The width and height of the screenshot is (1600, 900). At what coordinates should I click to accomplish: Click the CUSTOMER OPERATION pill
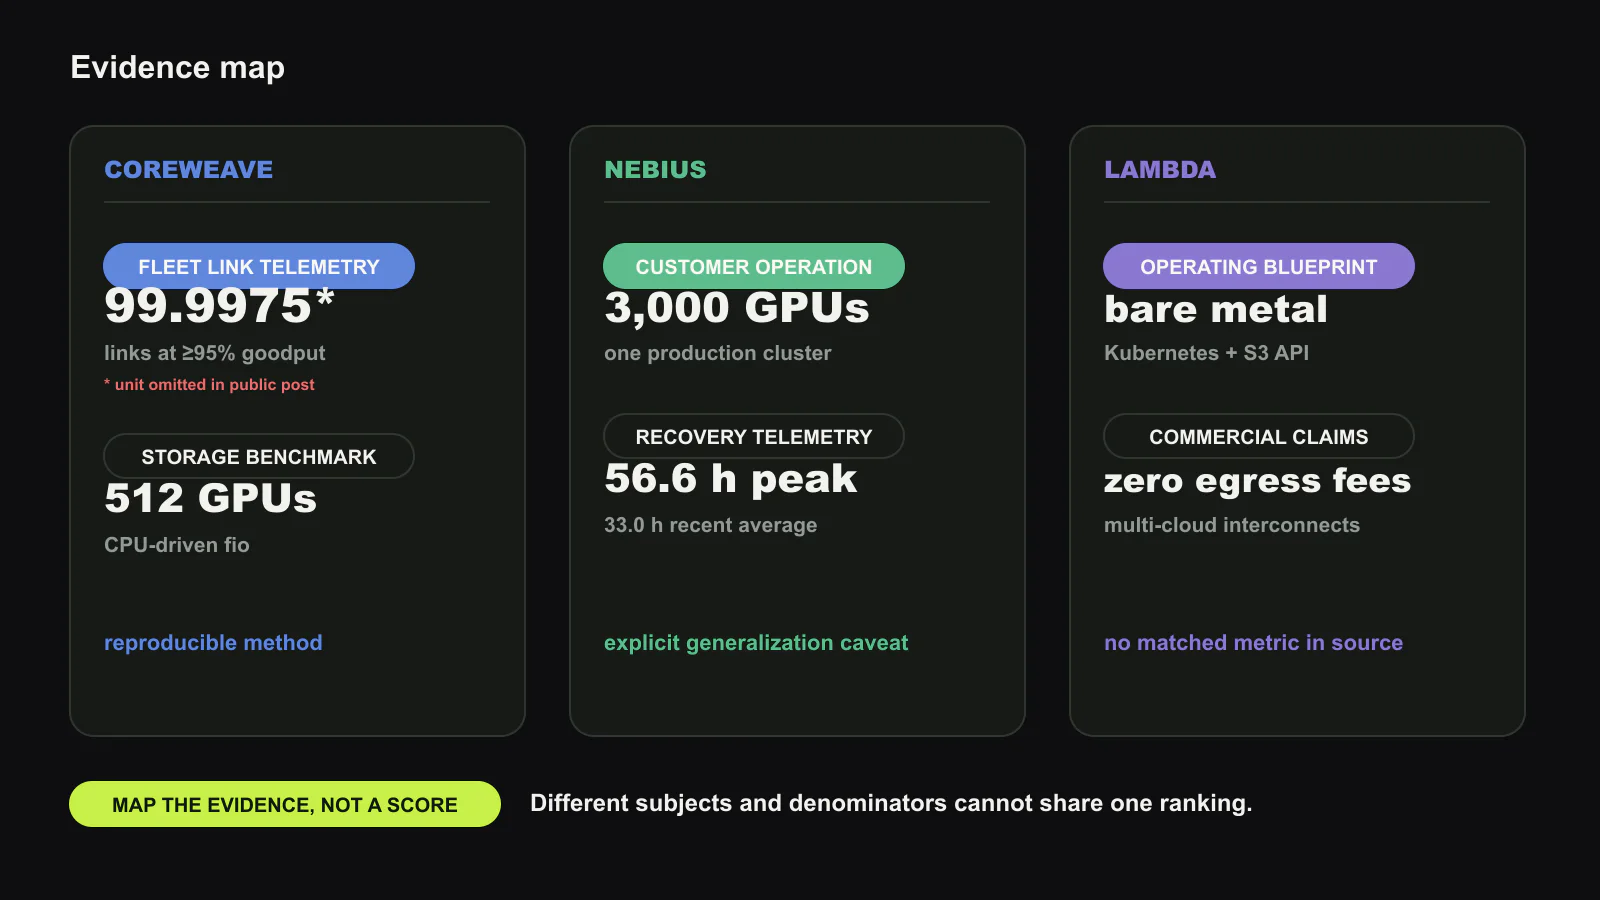point(754,266)
